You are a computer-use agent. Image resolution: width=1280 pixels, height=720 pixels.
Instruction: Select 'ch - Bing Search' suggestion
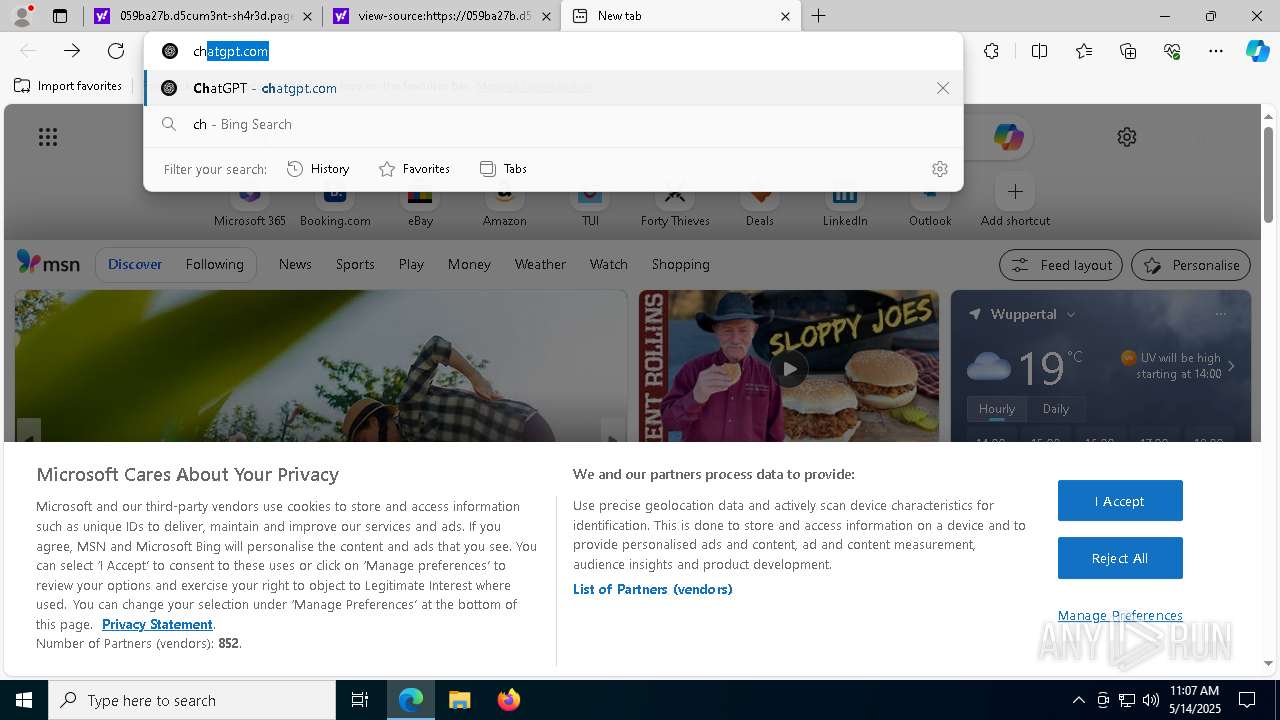[x=553, y=124]
